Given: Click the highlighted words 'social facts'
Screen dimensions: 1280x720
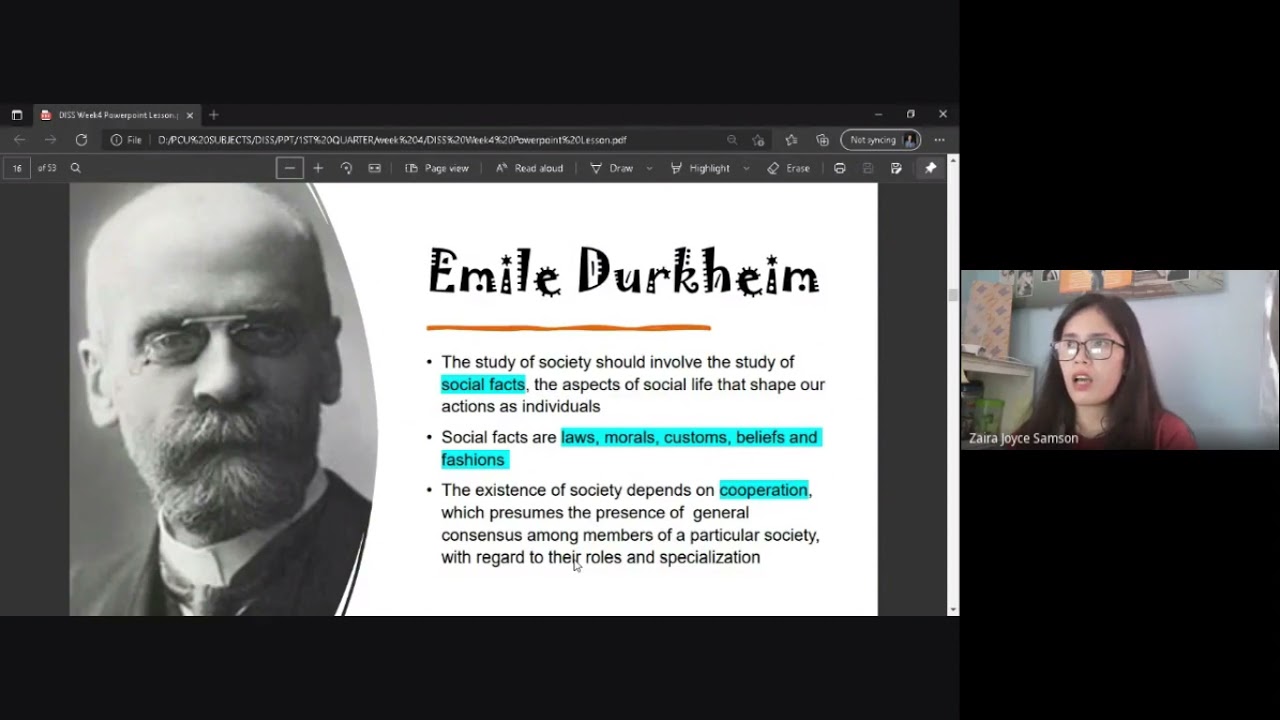Looking at the screenshot, I should [483, 384].
